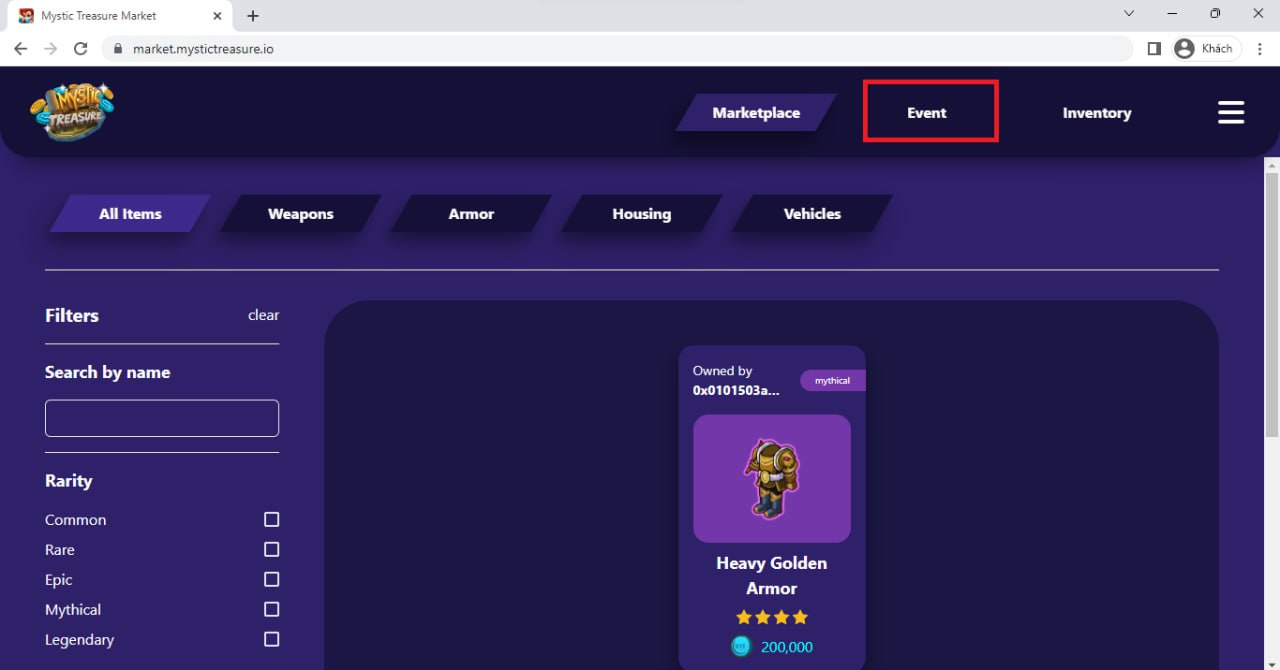1280x670 pixels.
Task: Click the browser forward arrow
Action: click(50, 48)
